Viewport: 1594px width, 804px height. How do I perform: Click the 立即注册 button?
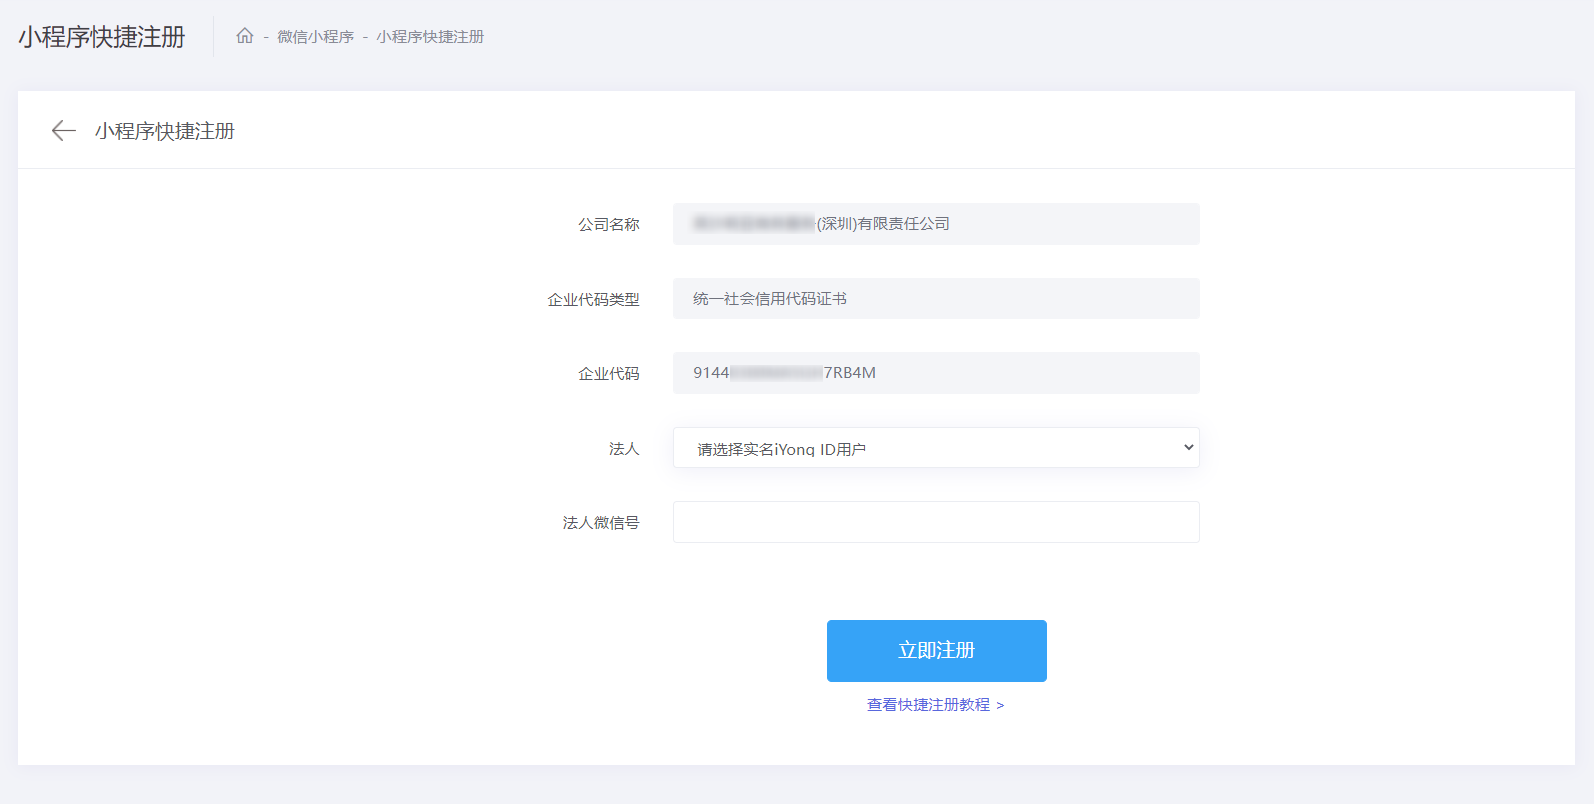[x=937, y=651]
